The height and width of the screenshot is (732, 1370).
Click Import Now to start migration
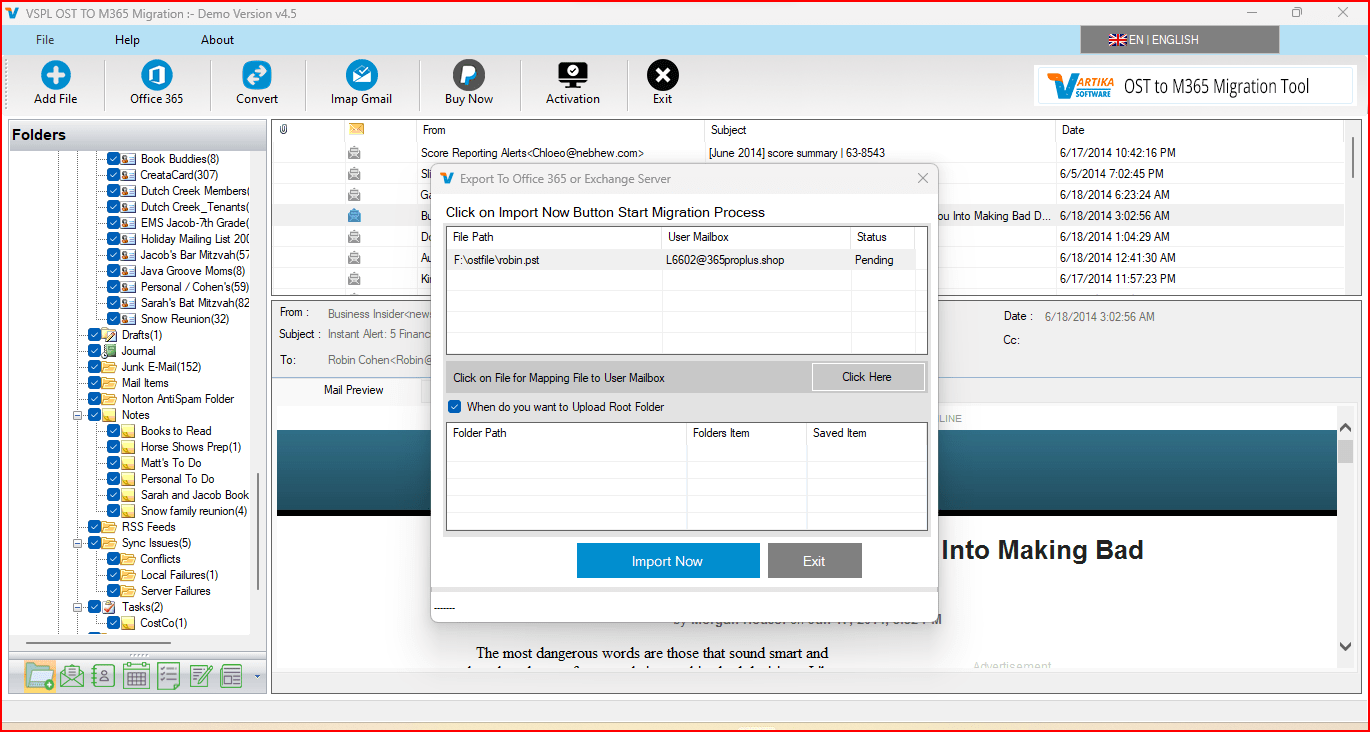coord(668,561)
